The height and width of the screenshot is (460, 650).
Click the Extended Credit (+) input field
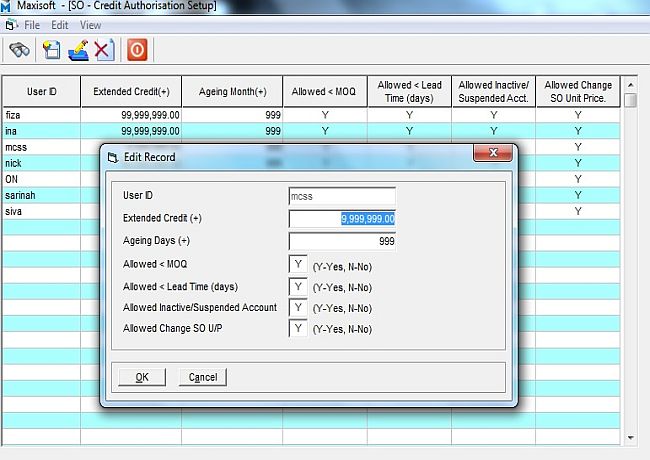click(x=341, y=219)
